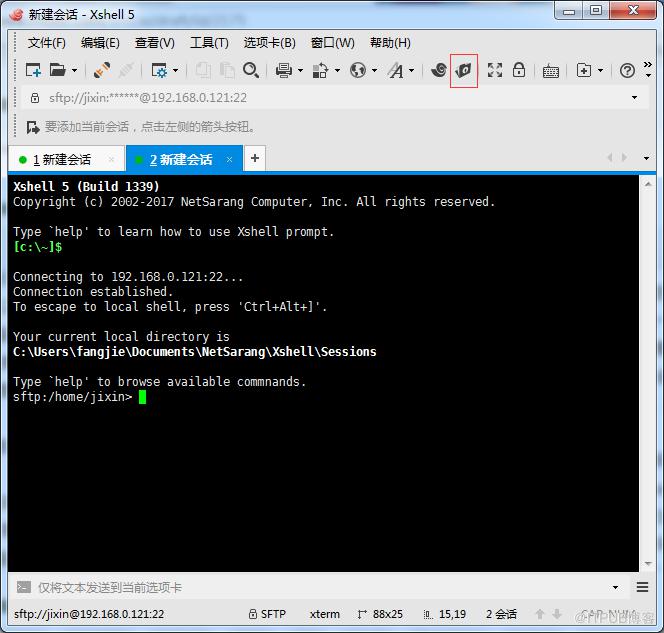Launch Xftp new file transfer icon
The image size is (664, 633).
point(464,70)
